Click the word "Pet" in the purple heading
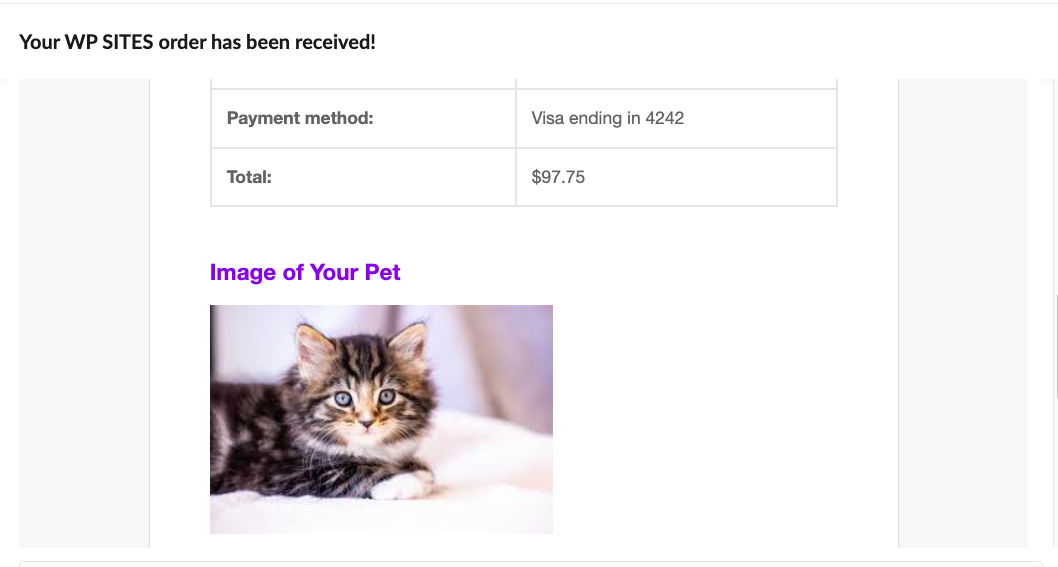1058x567 pixels. click(x=383, y=272)
